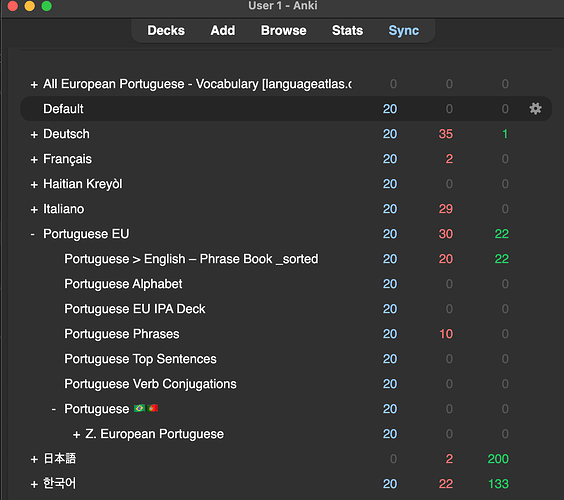Click Italiano learning count 29
Screen dimensions: 564x500
pos(445,209)
